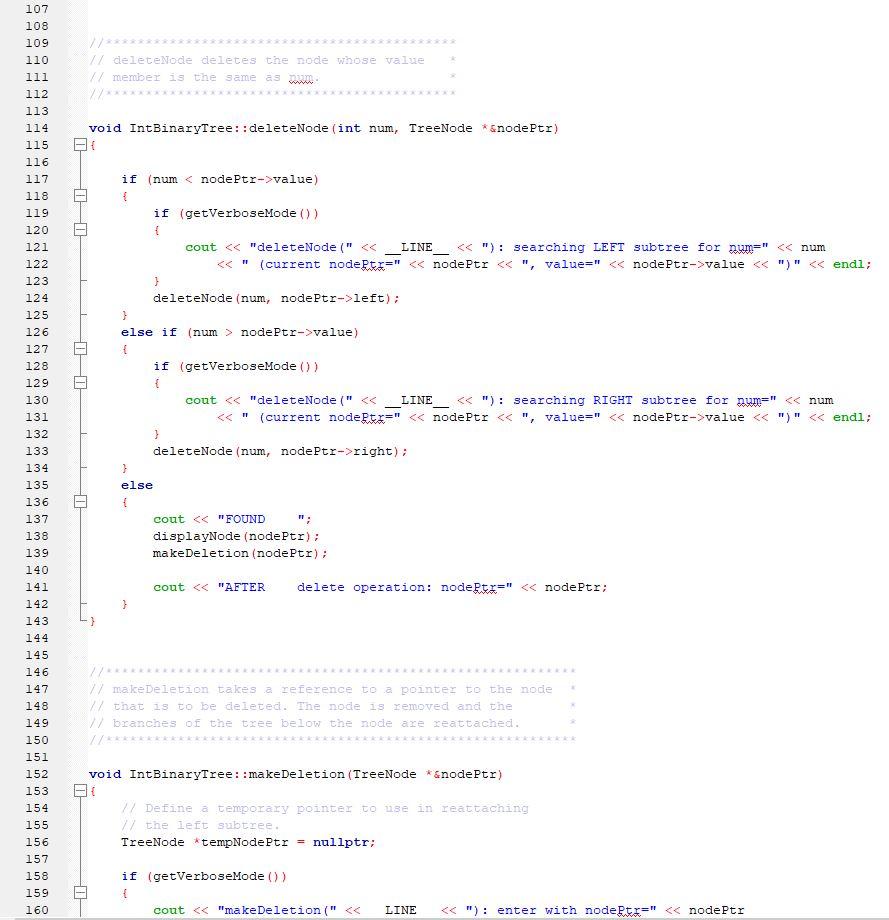Viewport: 889px width, 920px height.
Task: Collapse the deleteNode function body fold marker
Action: (81, 144)
